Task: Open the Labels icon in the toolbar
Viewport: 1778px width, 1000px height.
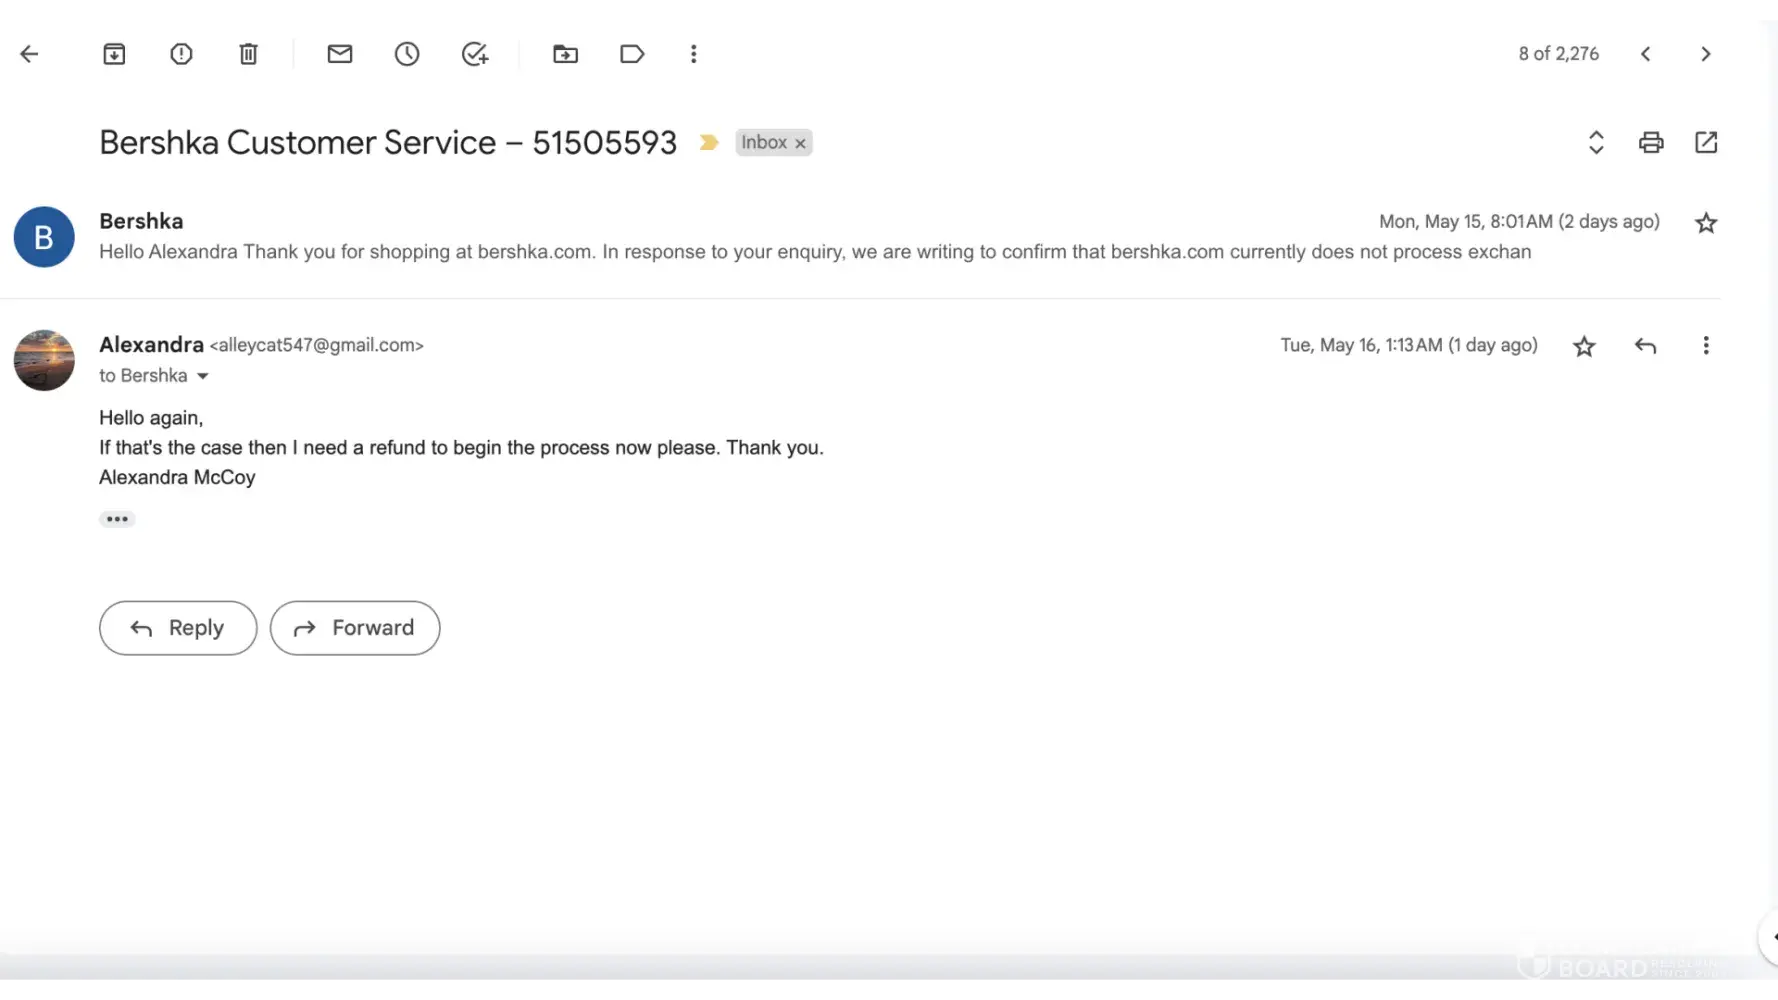Action: click(632, 54)
